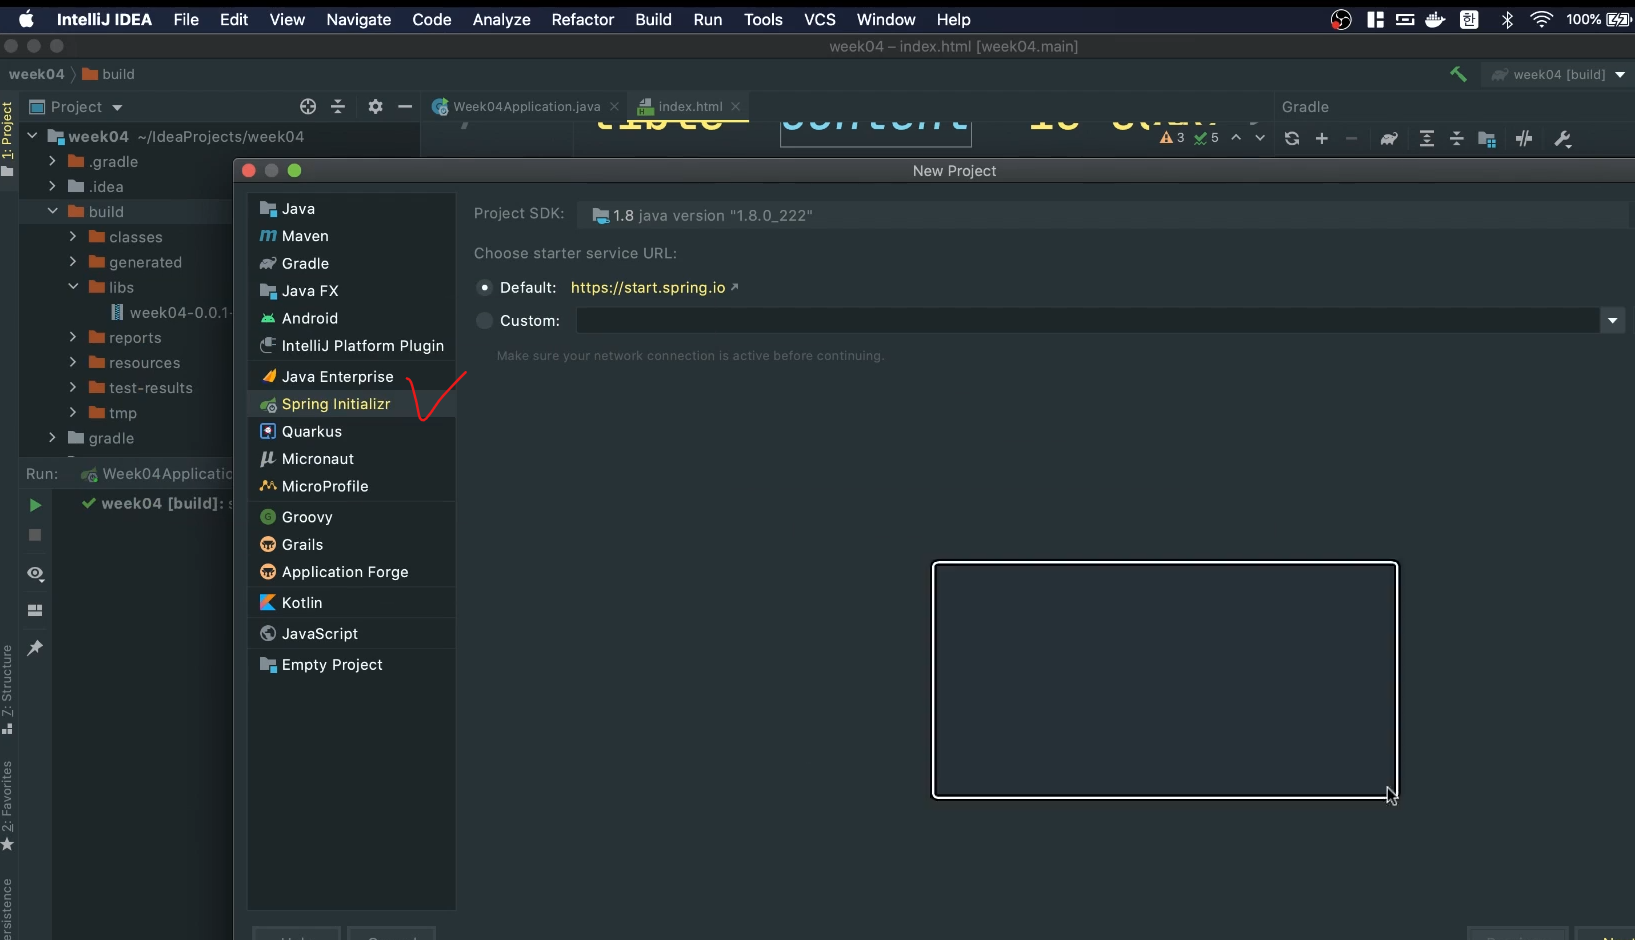Open the start.spring.io link
Screen dimensions: 1635x940
648,288
